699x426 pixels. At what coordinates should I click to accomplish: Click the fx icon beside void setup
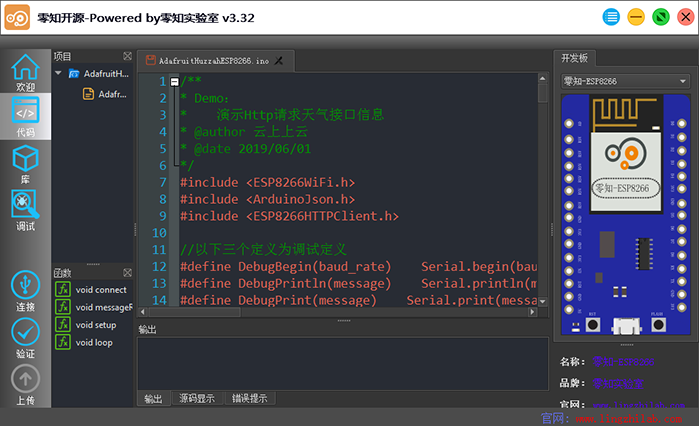coord(63,324)
